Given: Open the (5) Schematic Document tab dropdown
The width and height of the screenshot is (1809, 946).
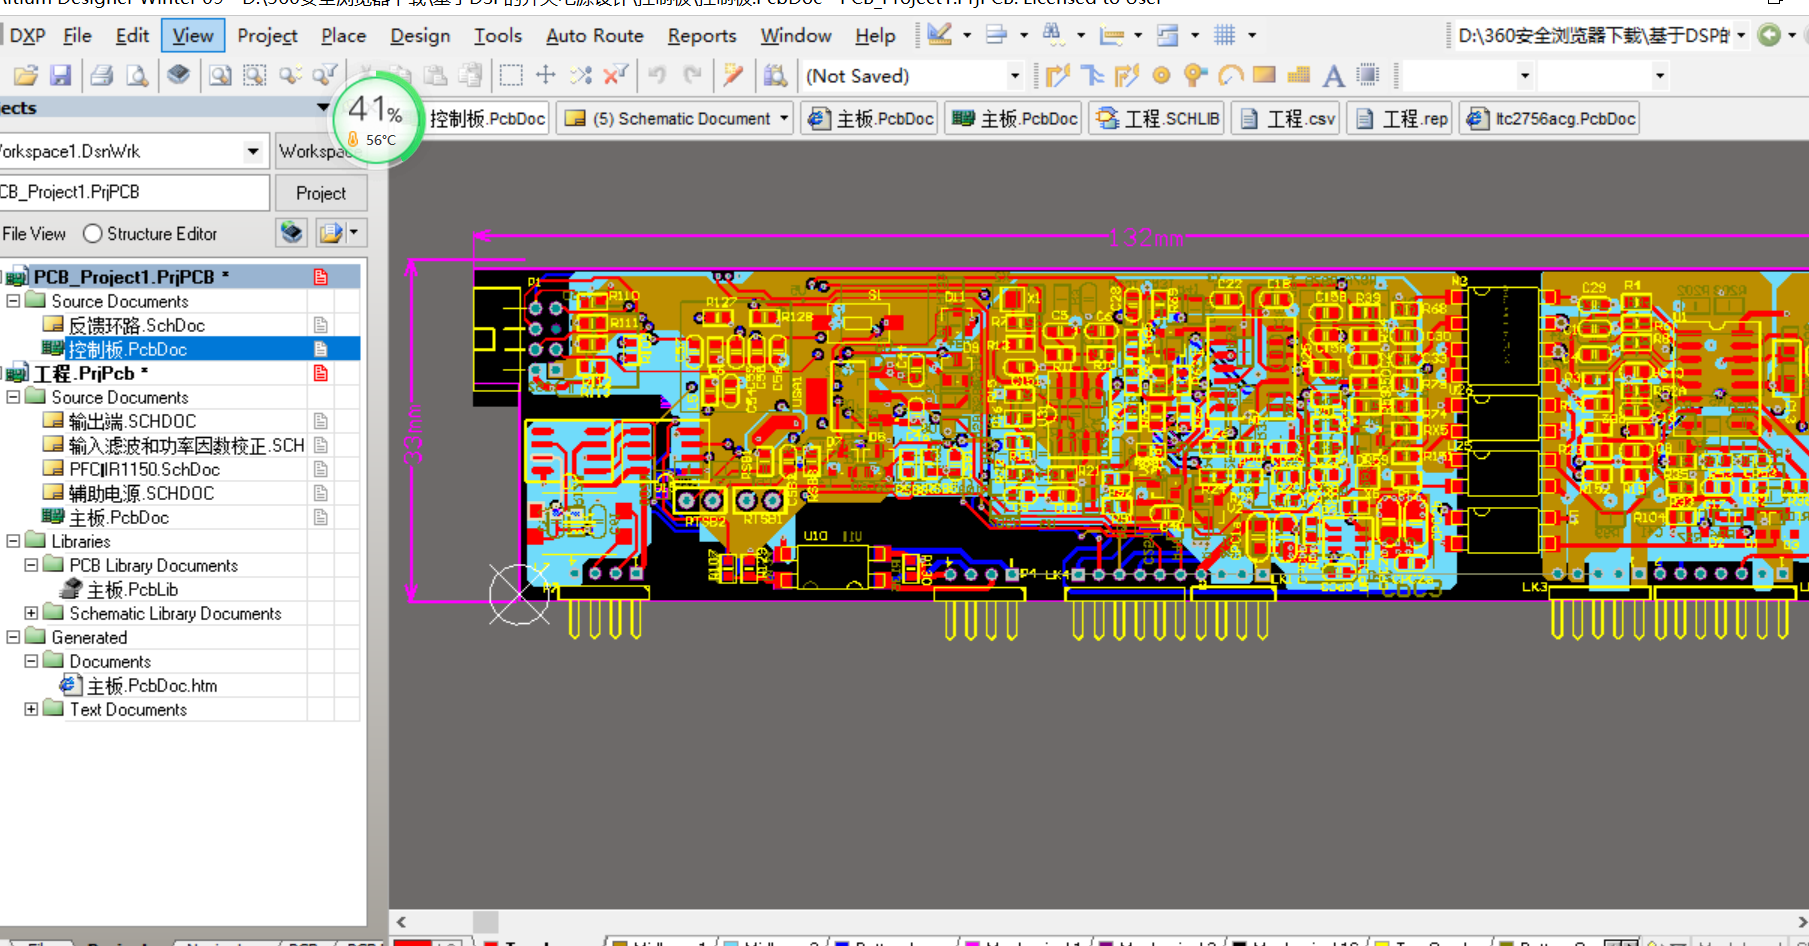Looking at the screenshot, I should click(784, 118).
